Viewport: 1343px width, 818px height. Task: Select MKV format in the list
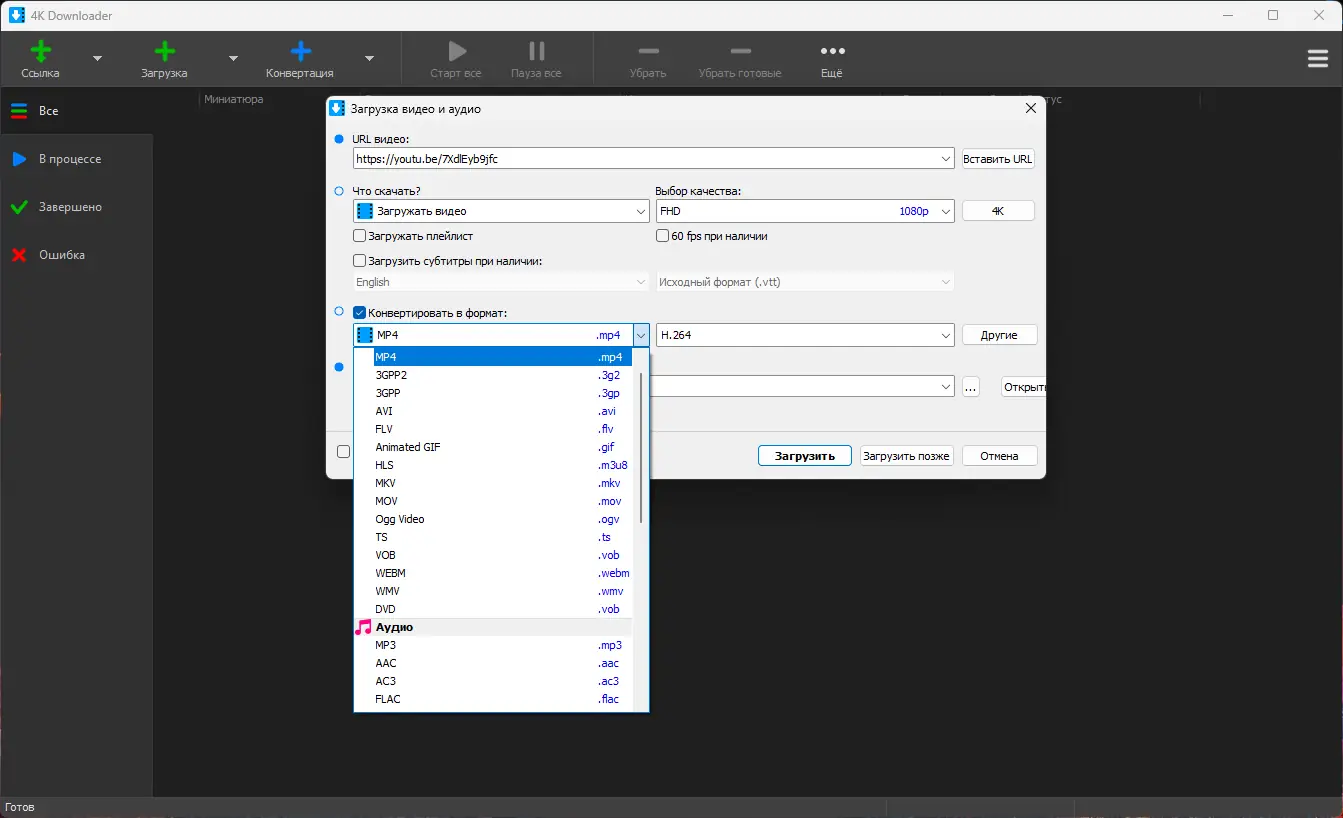point(386,483)
